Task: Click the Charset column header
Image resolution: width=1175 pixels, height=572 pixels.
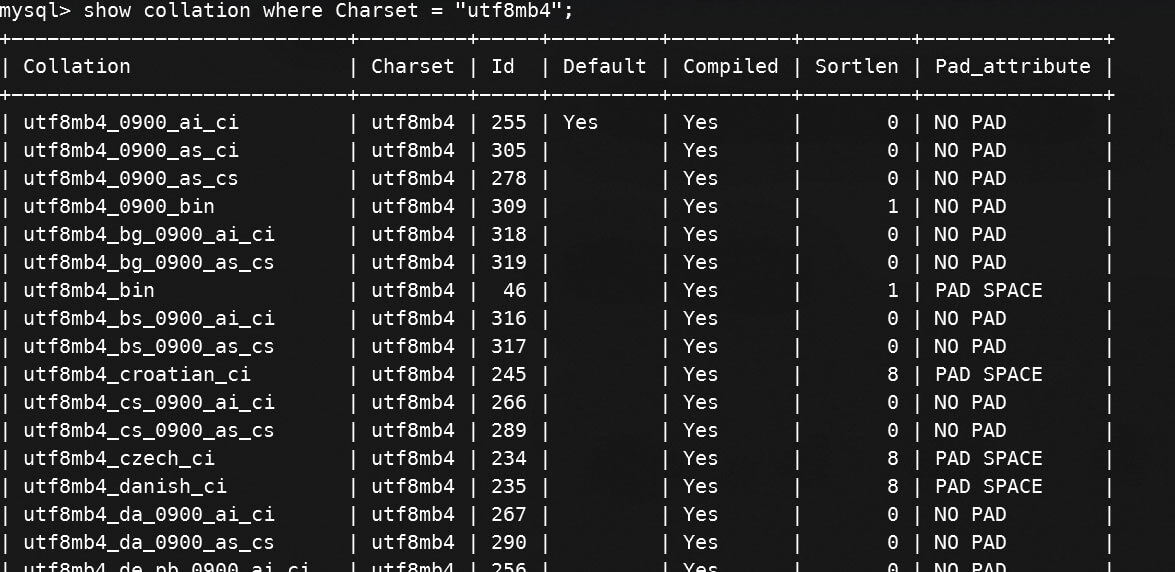Action: [412, 66]
